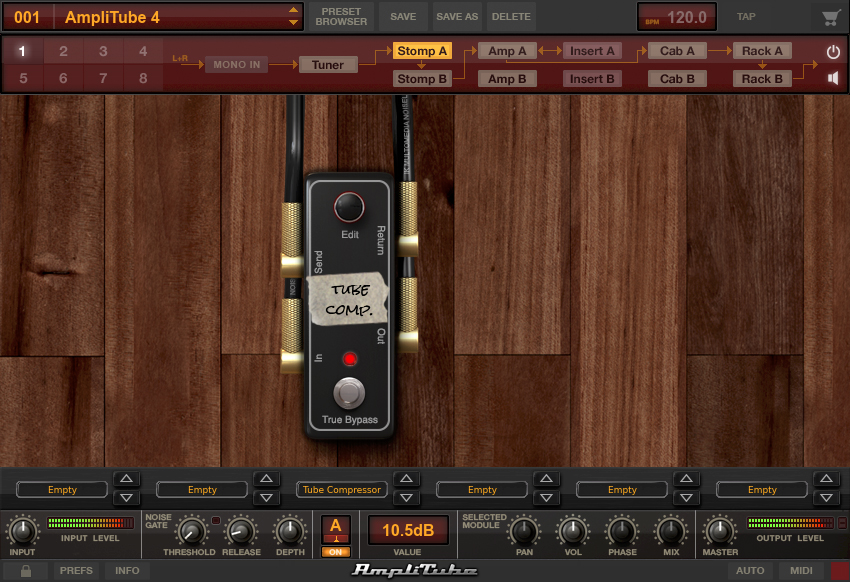This screenshot has height=582, width=850.
Task: Open the shopping cart store icon
Action: point(830,17)
